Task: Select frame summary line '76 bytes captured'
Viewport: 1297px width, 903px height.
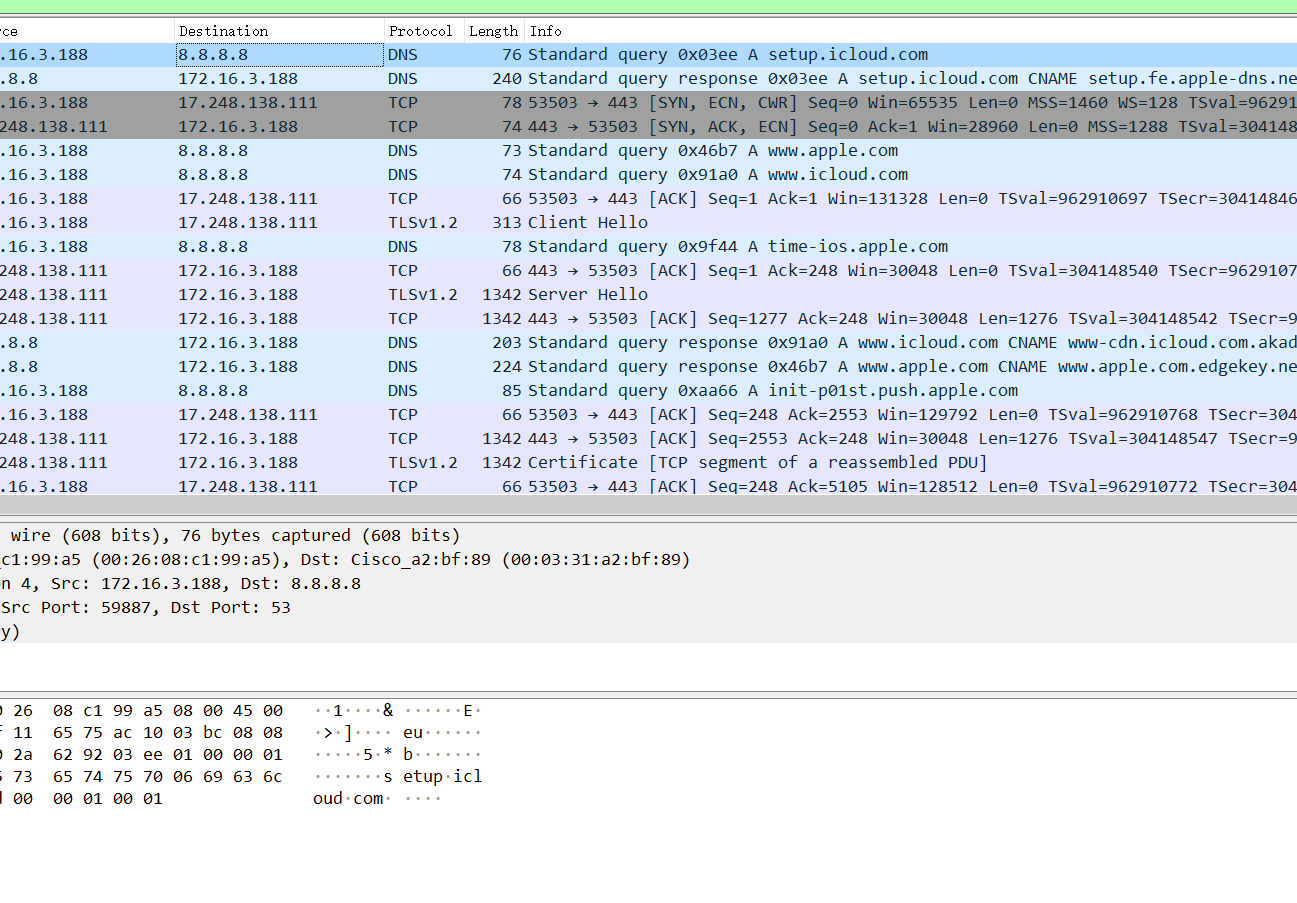Action: [648, 536]
